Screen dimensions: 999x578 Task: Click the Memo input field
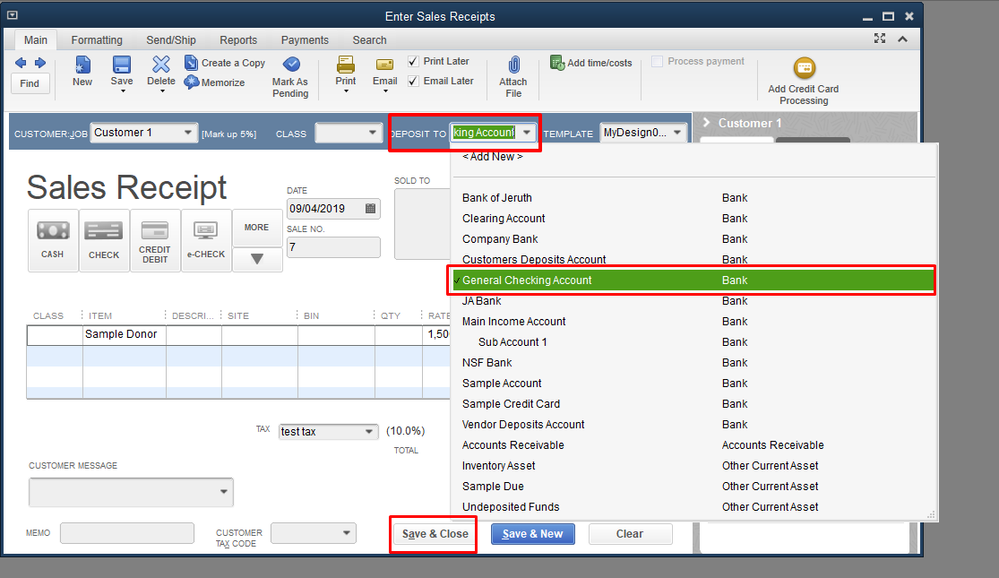[127, 533]
